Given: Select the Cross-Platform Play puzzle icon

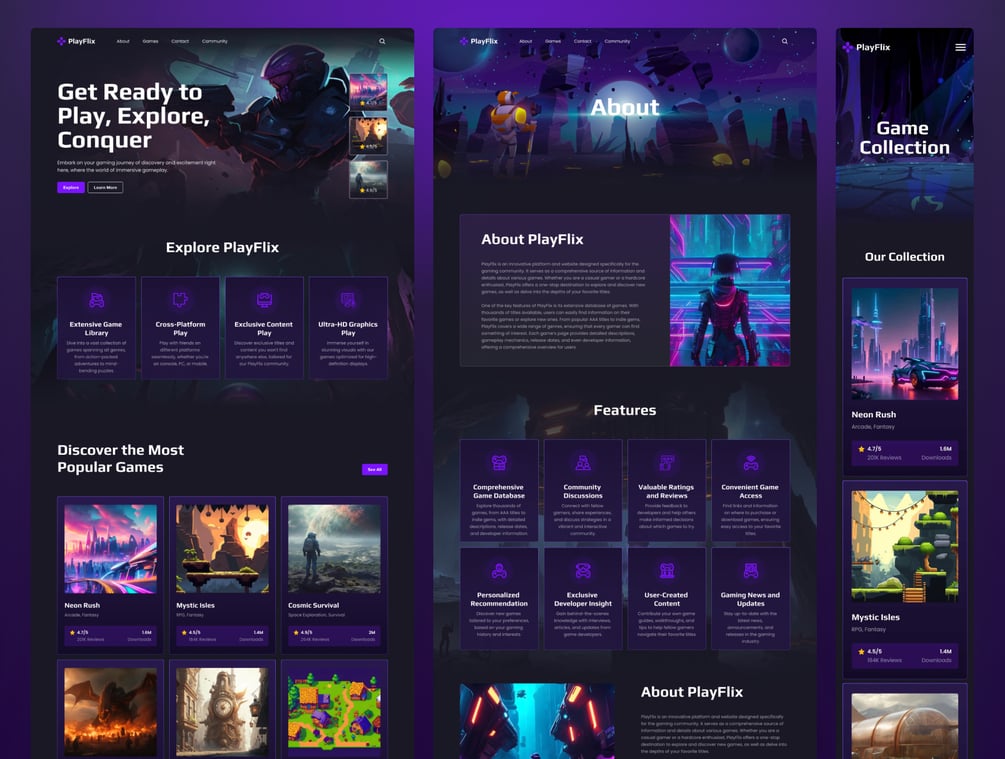Looking at the screenshot, I should 180,299.
